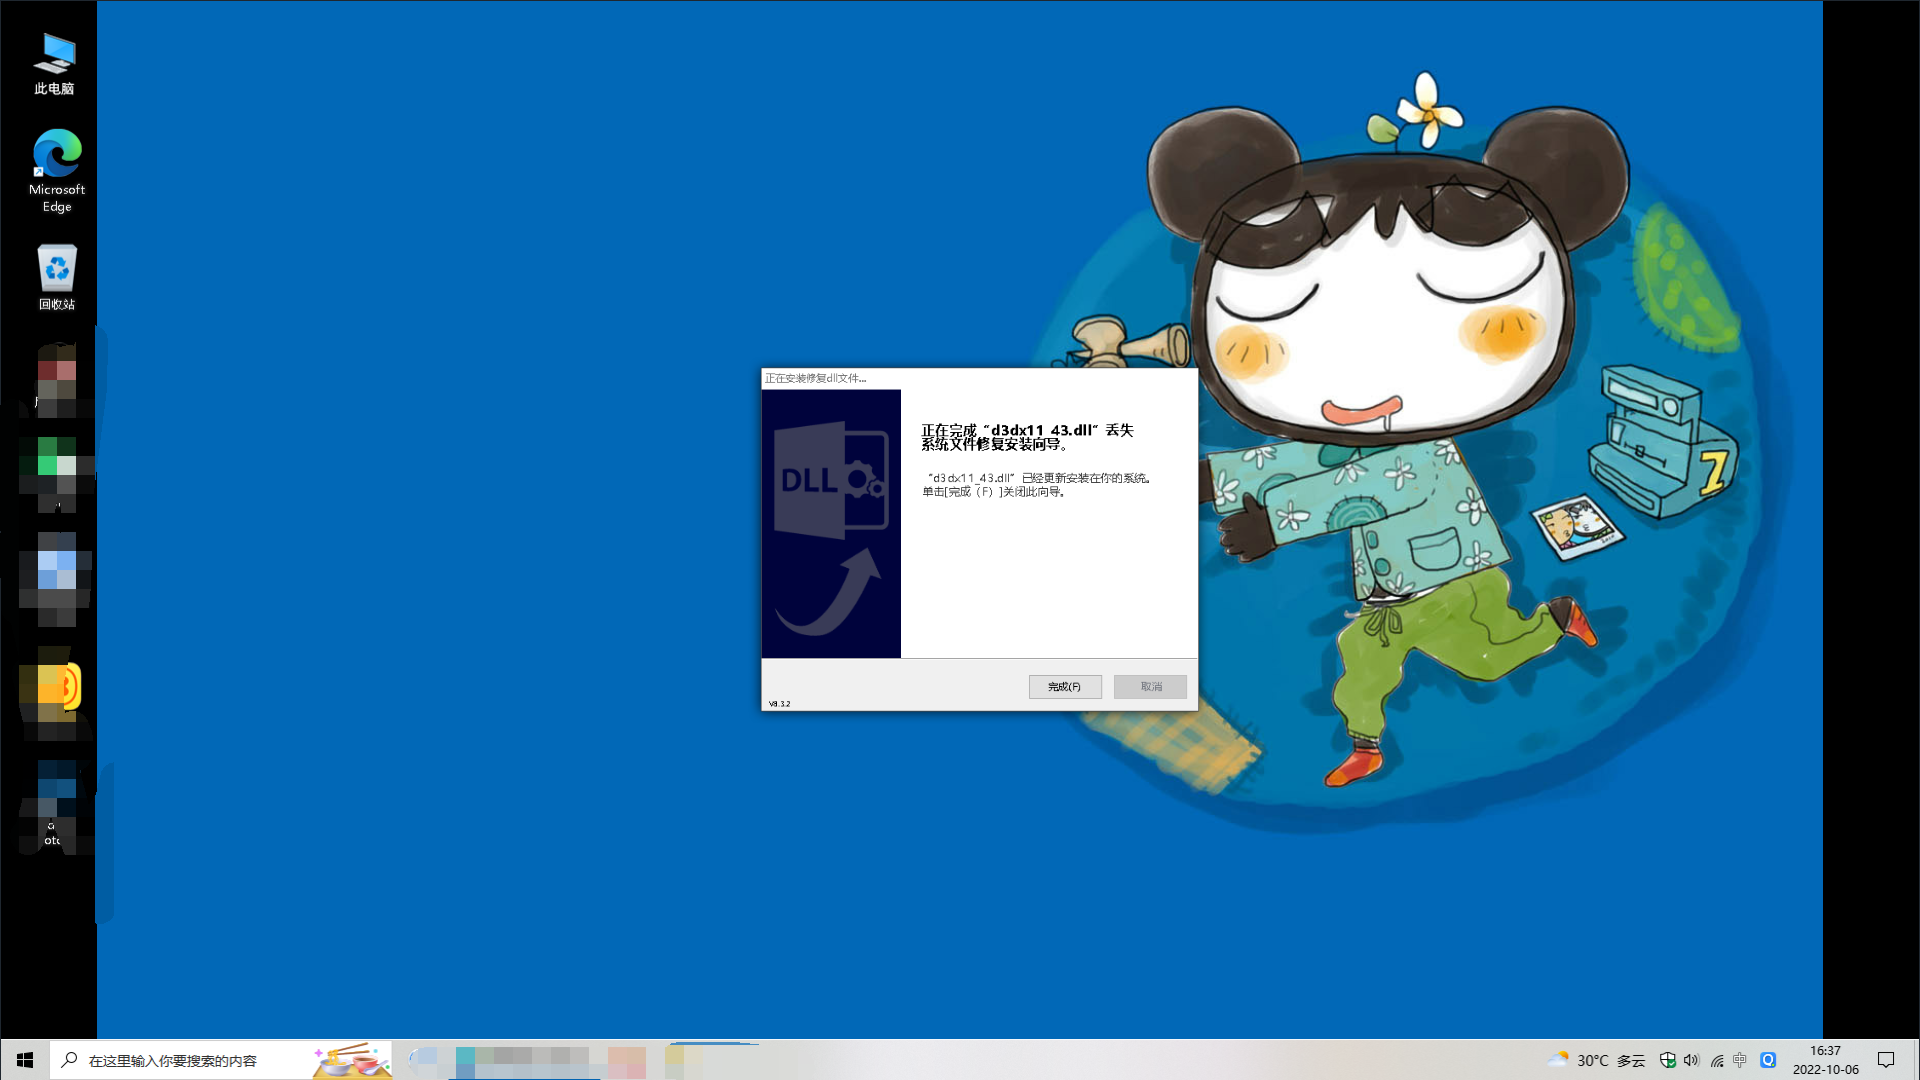Click the 完成(F) finish button
Screen dimensions: 1920x1080
(1065, 687)
